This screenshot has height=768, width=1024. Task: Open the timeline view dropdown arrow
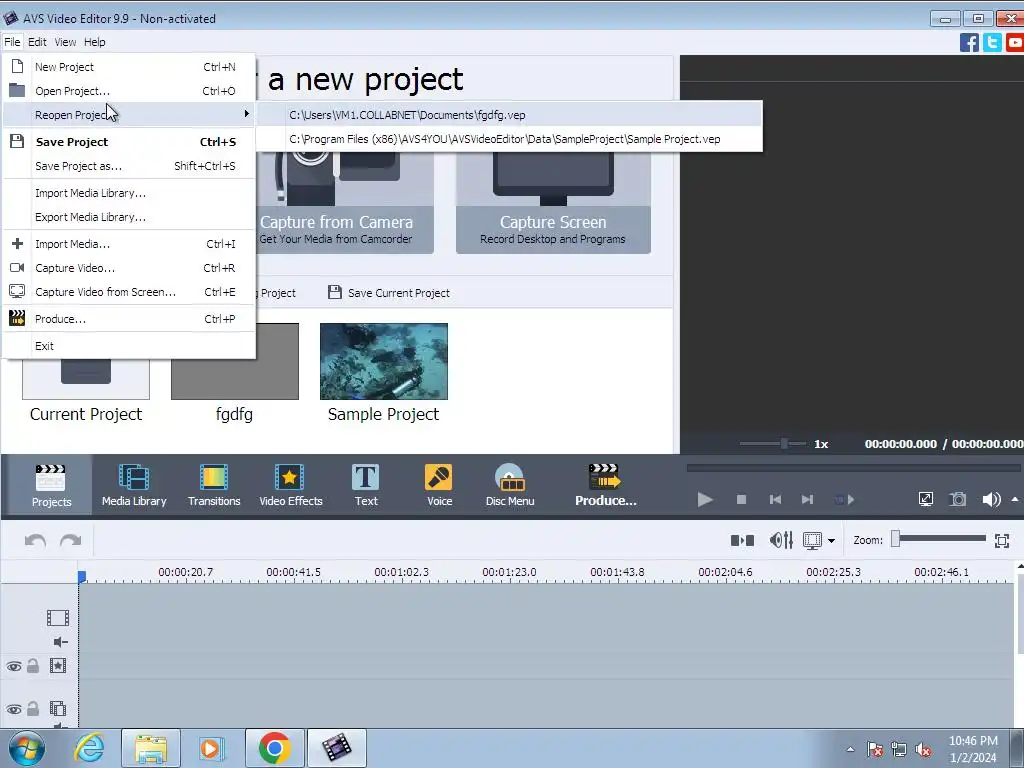point(831,541)
